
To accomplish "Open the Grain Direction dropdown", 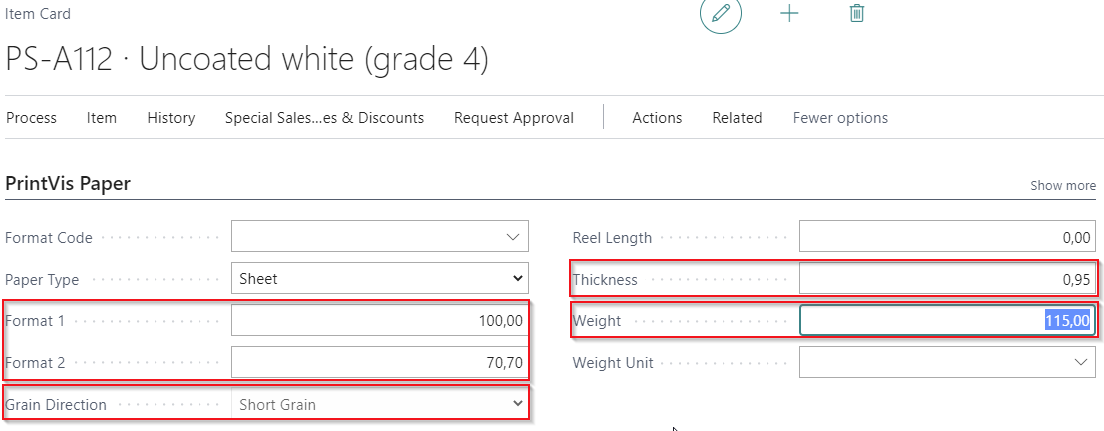I will point(380,404).
